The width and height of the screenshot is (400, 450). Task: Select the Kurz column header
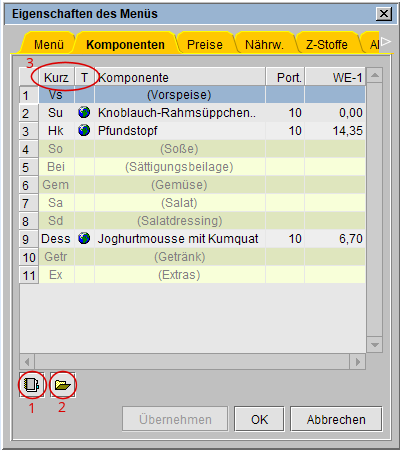pyautogui.click(x=56, y=77)
